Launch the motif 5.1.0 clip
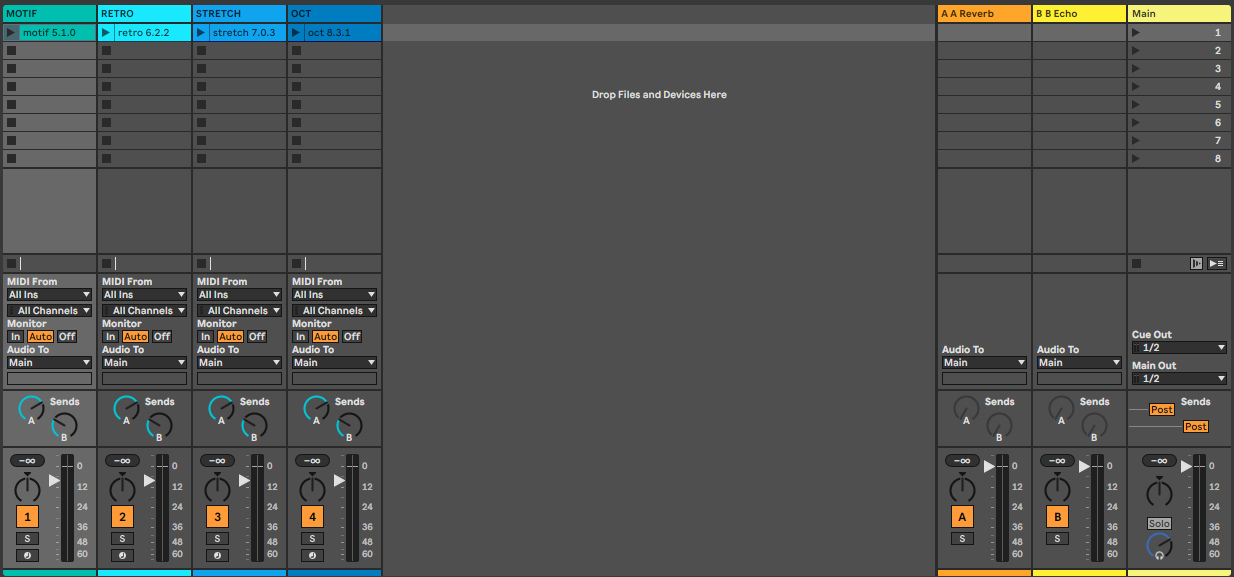The width and height of the screenshot is (1234, 577). (11, 33)
